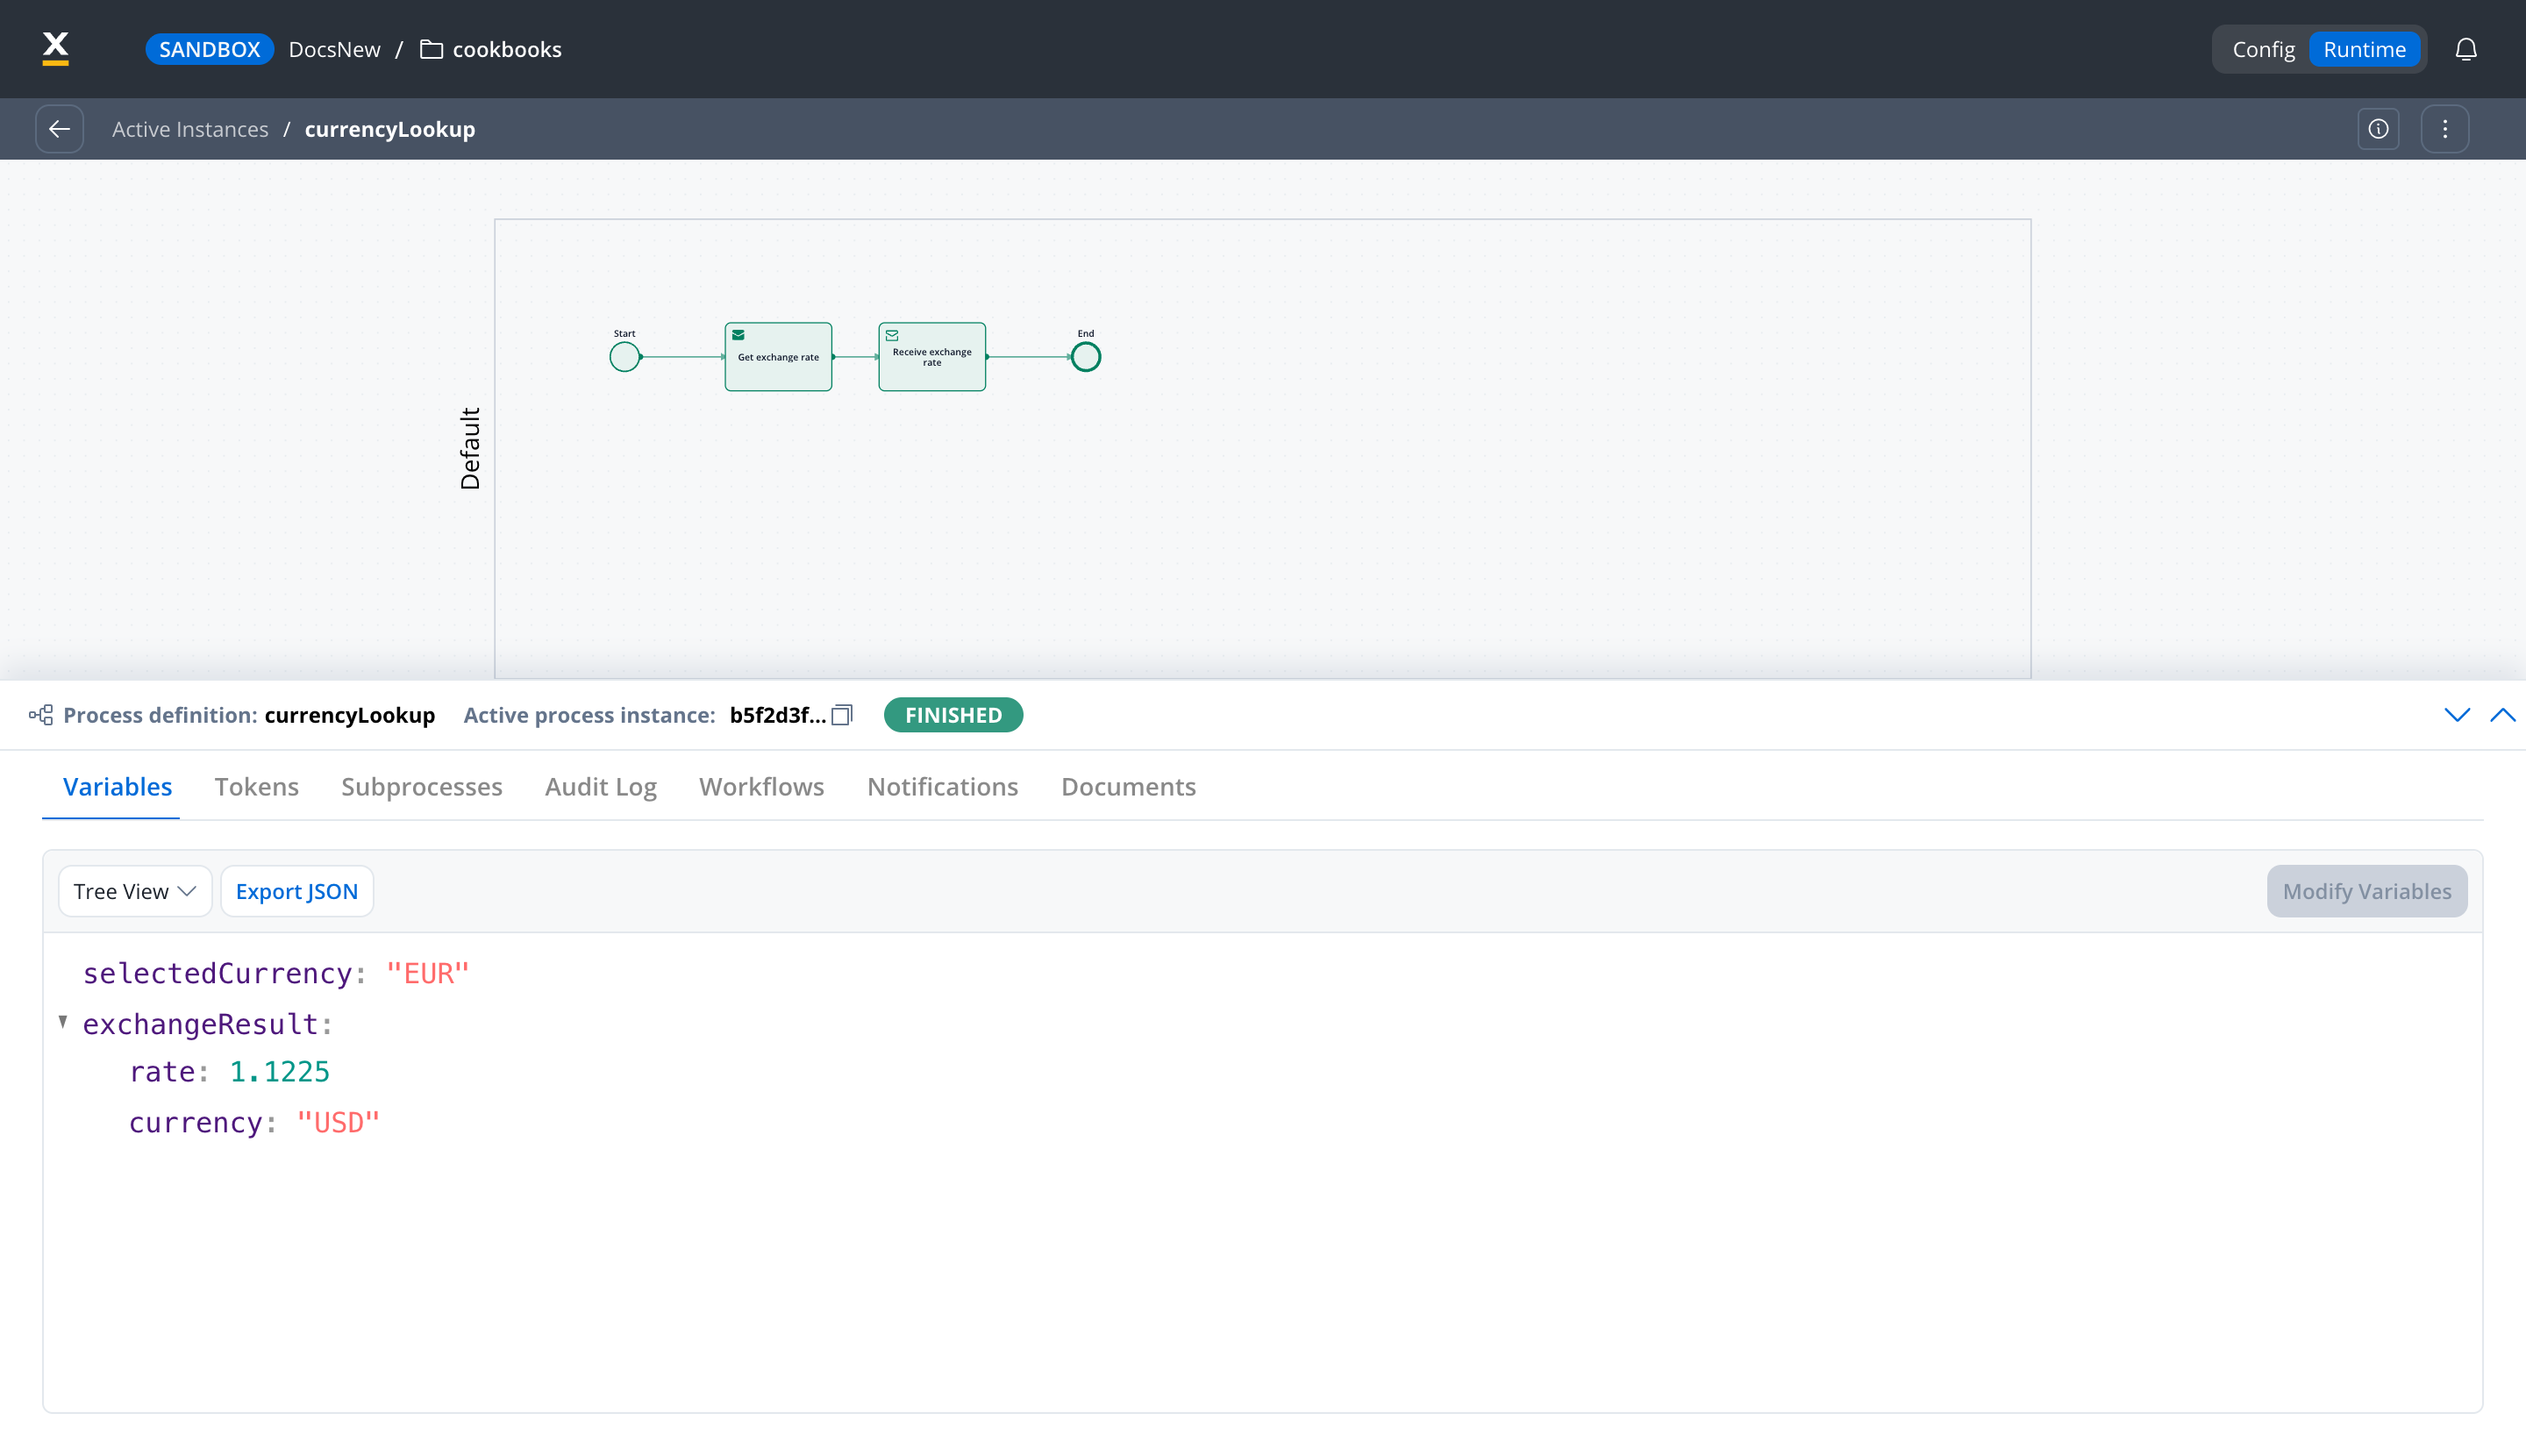
Task: Go back using the left arrow button
Action: tap(59, 129)
